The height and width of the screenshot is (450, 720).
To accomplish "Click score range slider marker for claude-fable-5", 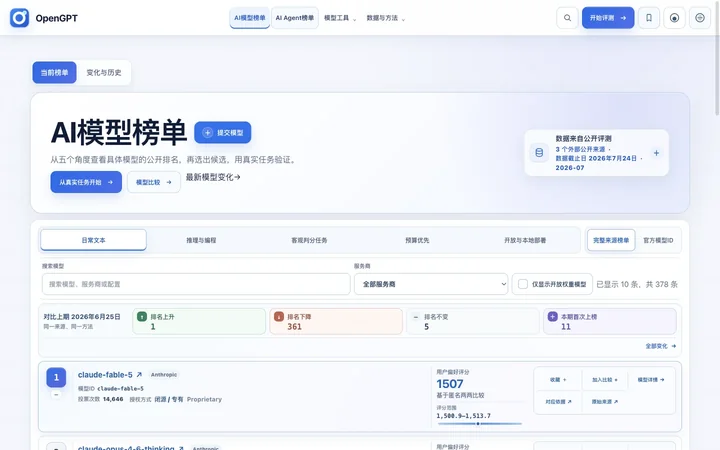I will click(x=478, y=424).
